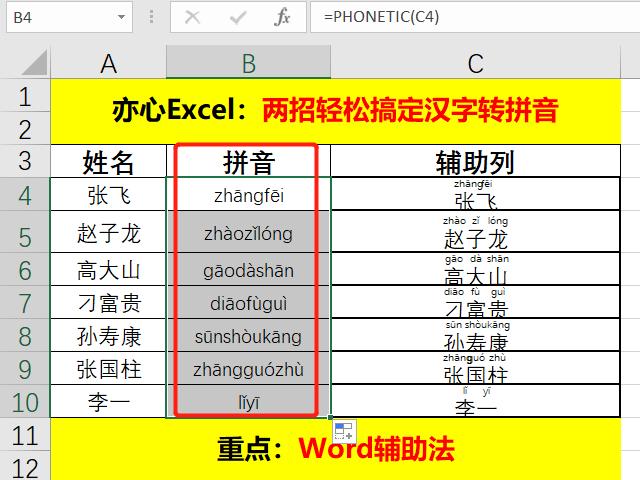This screenshot has height=480, width=640.
Task: Select the 辅助列 cell for 刁富贵 with pinyin
Action: (476, 302)
